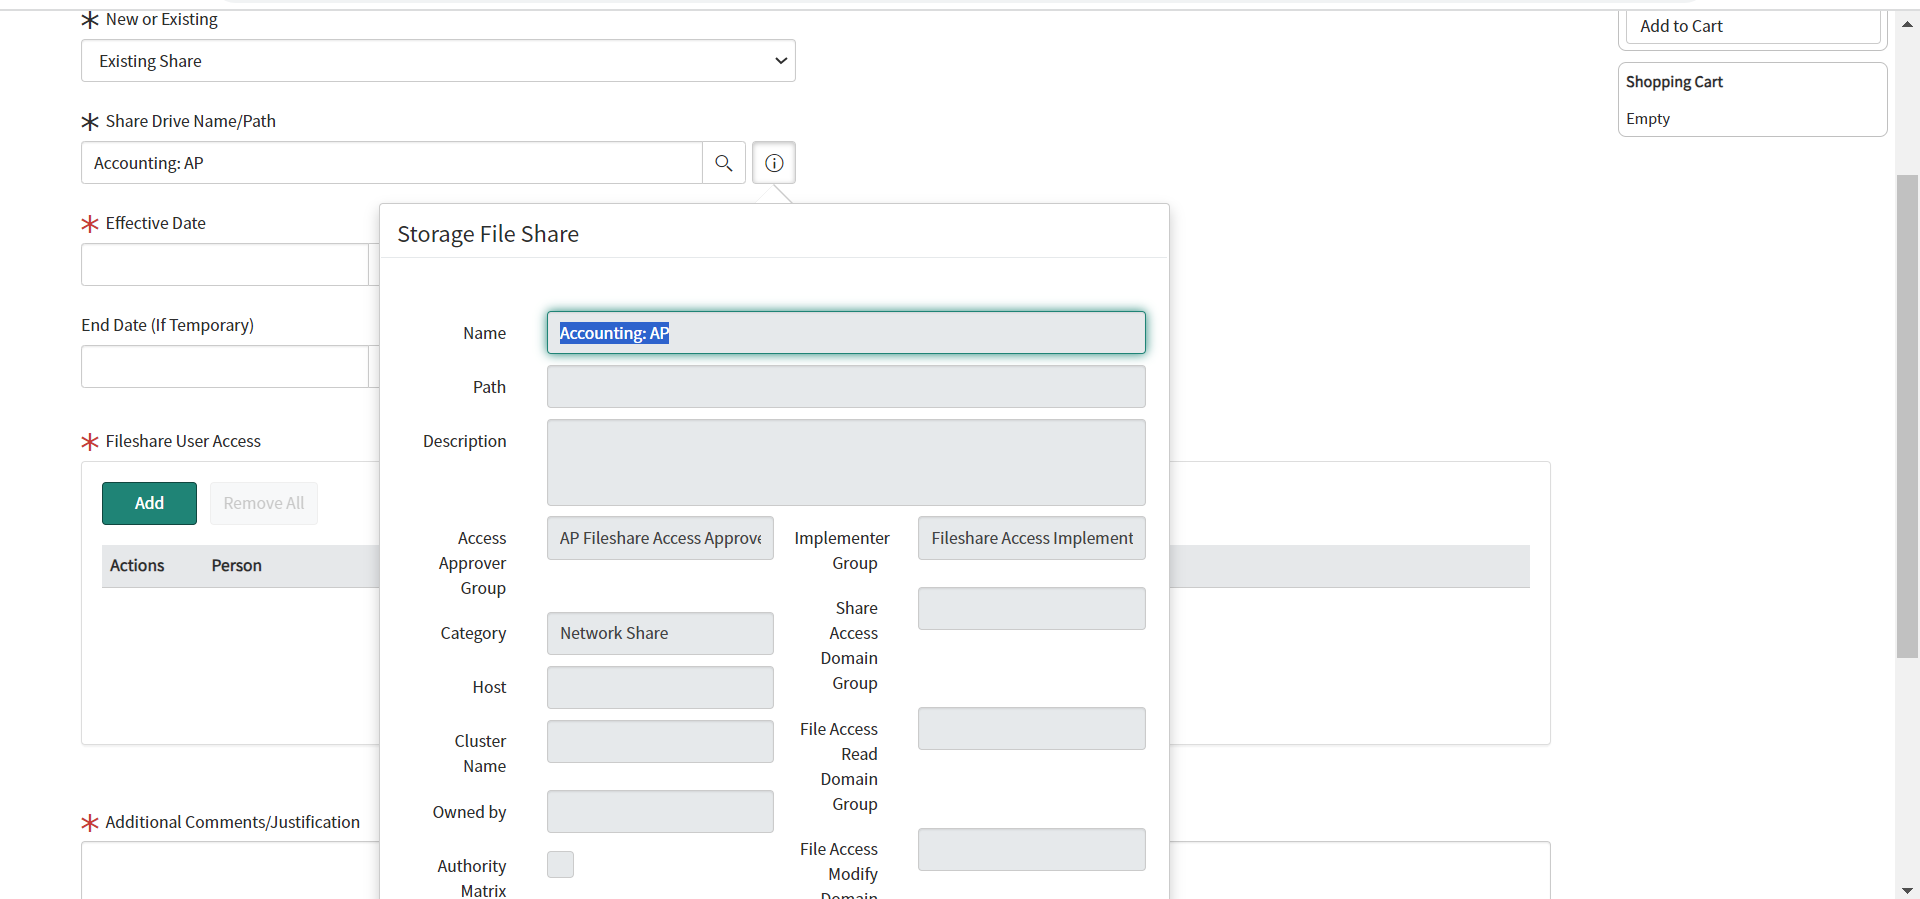Click the Description text area in popup

click(x=846, y=463)
